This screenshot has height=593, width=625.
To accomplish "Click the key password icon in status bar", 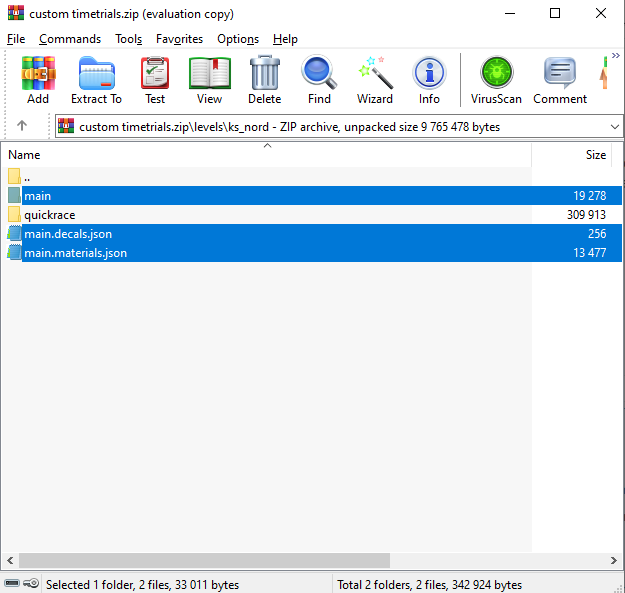I will [x=31, y=583].
